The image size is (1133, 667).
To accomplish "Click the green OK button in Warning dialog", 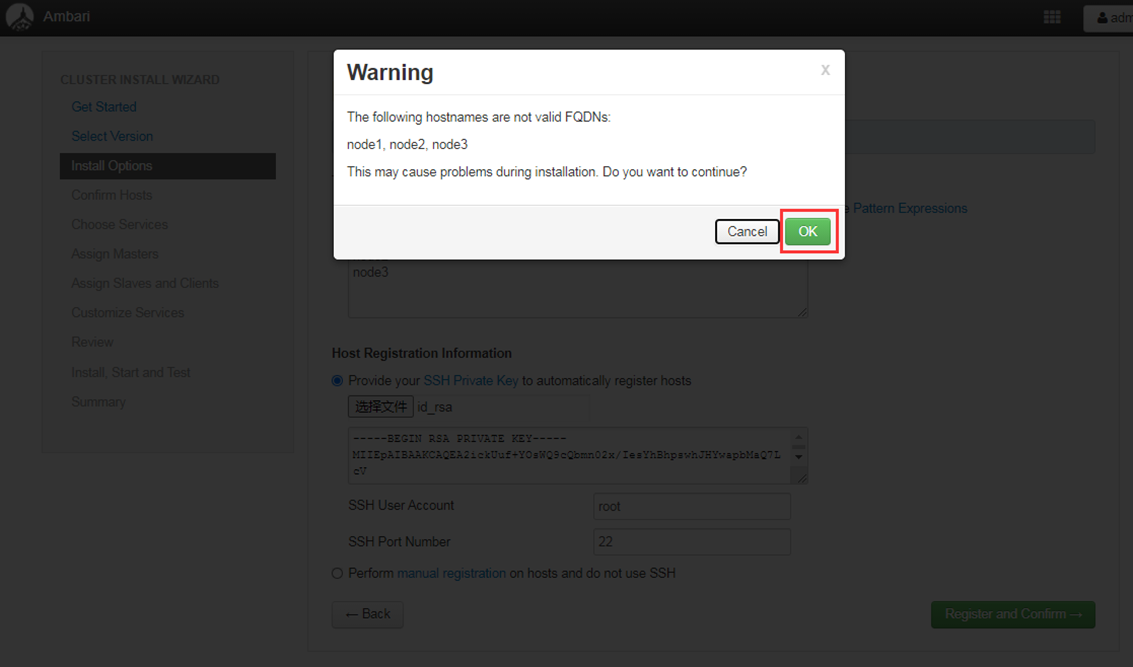I will (x=808, y=231).
